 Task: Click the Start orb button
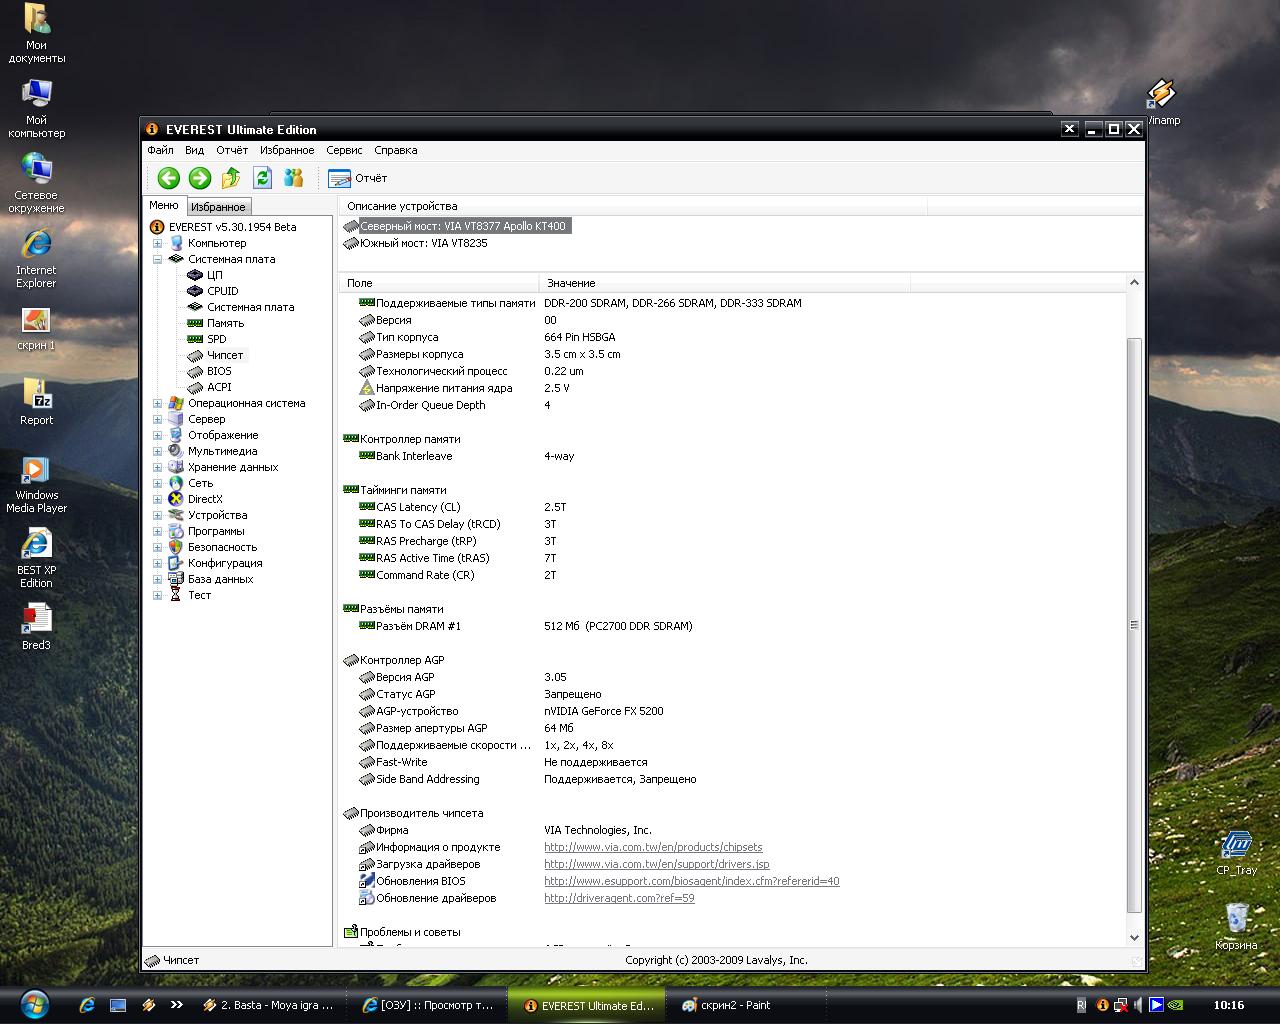point(35,1004)
